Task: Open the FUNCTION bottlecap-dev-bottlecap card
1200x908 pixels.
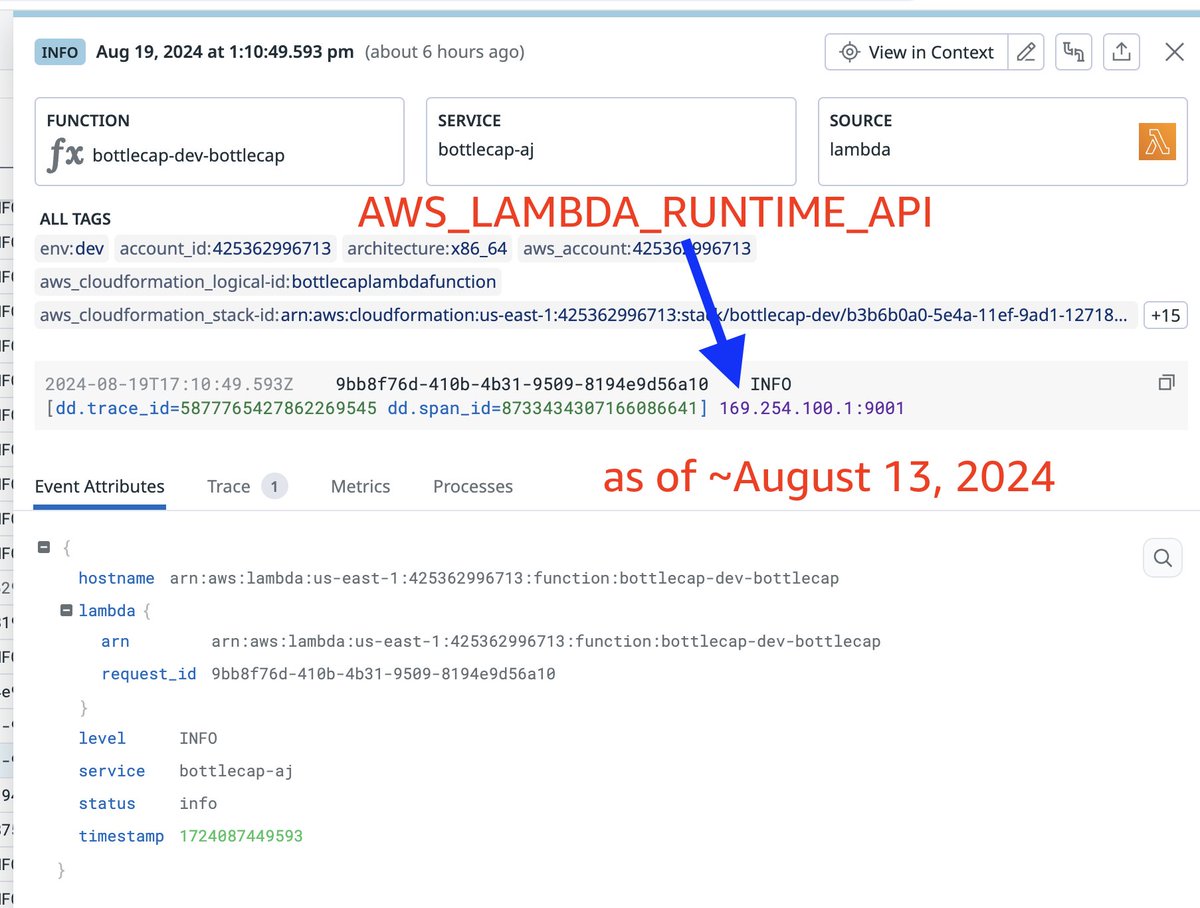Action: click(219, 141)
